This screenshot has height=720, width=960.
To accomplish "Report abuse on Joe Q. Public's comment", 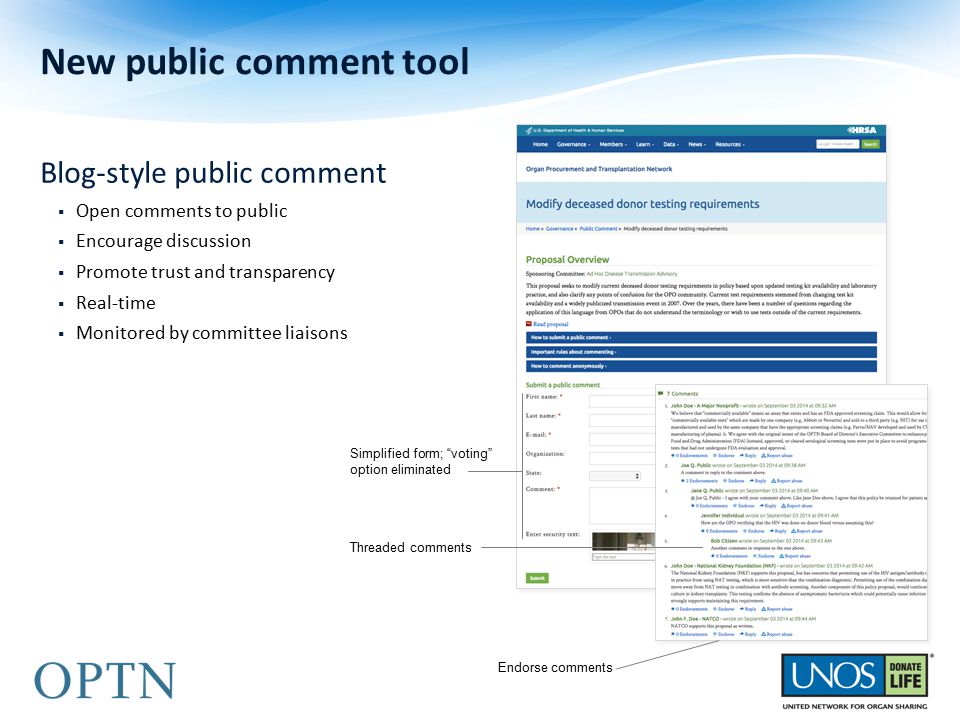I will pos(787,481).
